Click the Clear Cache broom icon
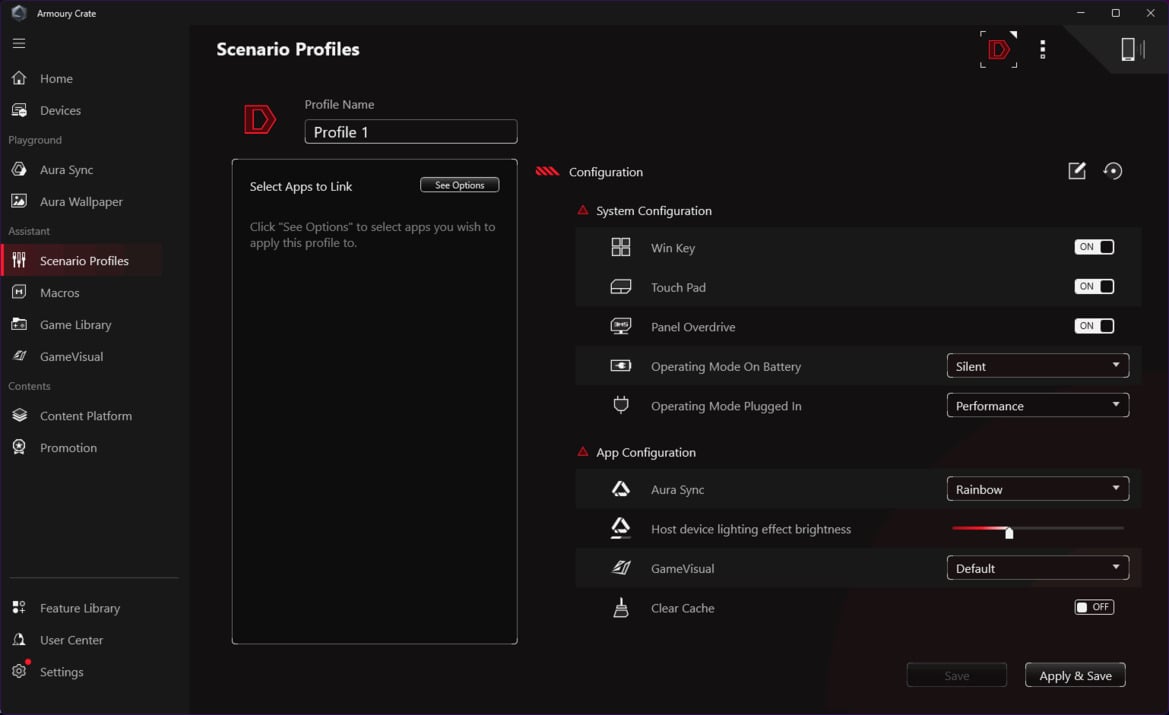This screenshot has height=715, width=1169. (620, 608)
